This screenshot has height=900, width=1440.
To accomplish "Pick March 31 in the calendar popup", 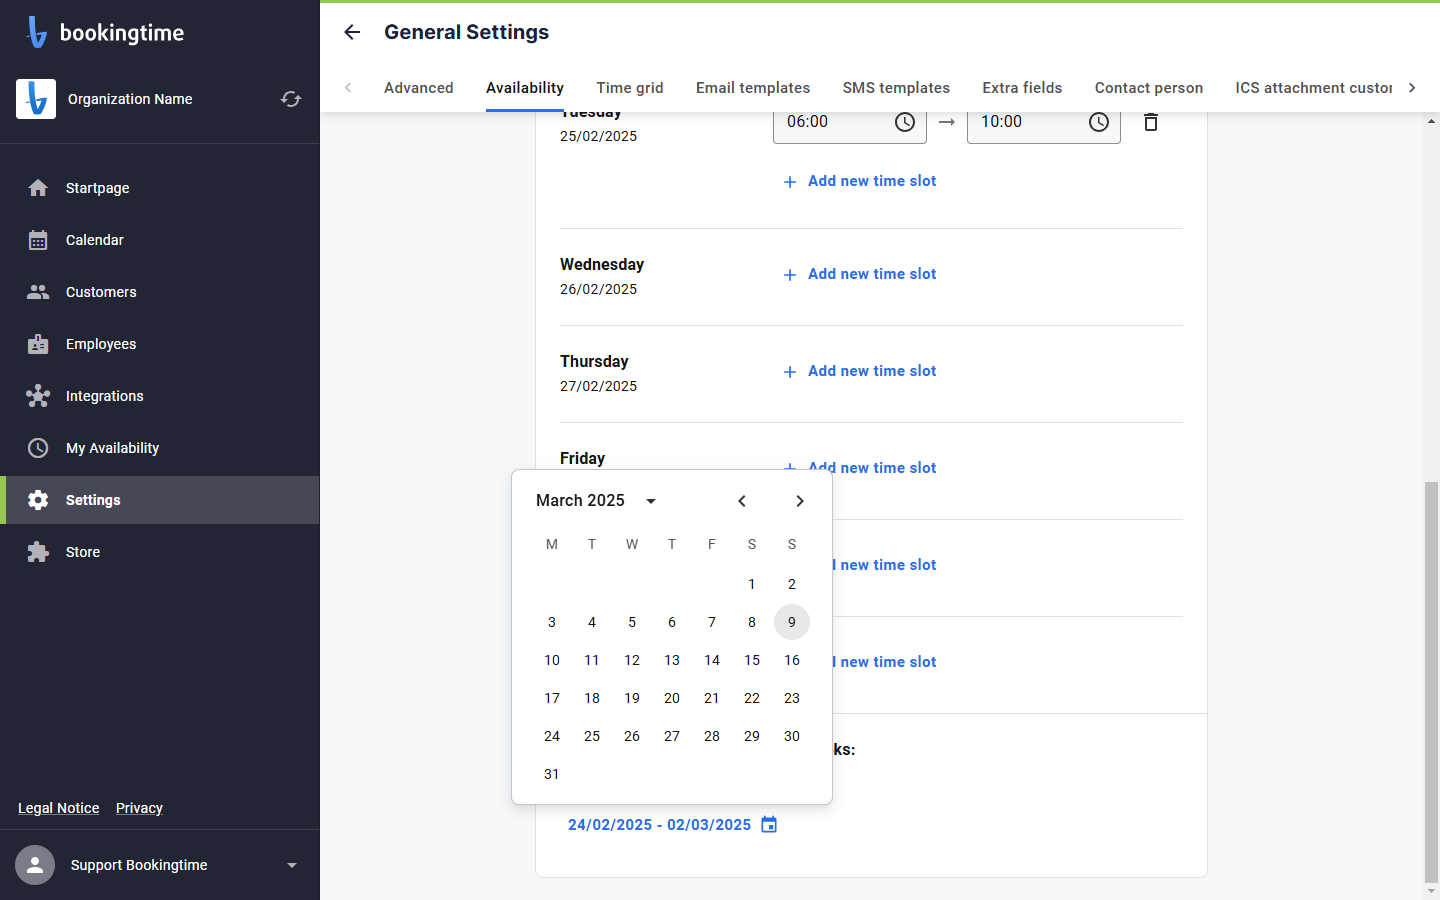I will point(552,774).
